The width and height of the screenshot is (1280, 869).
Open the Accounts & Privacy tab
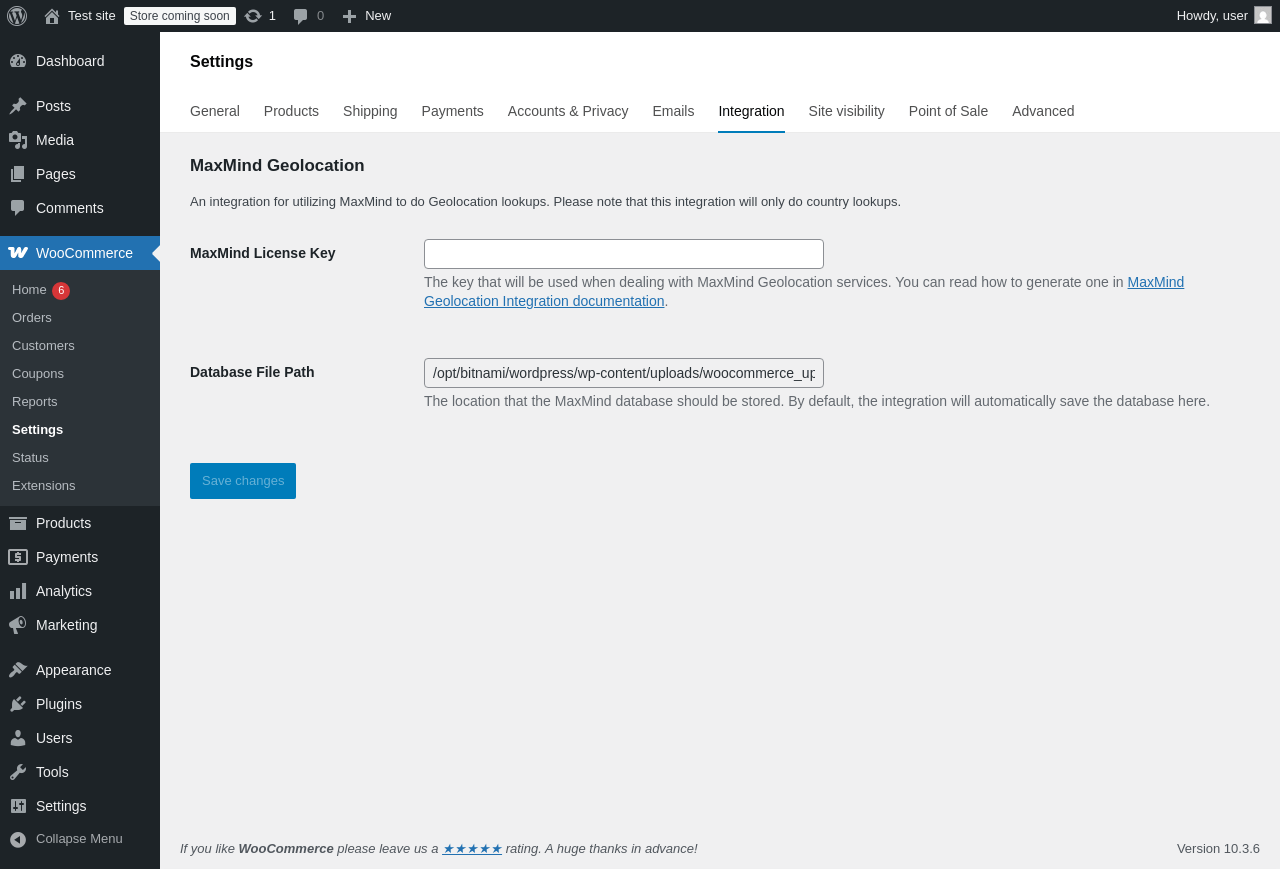click(x=568, y=111)
